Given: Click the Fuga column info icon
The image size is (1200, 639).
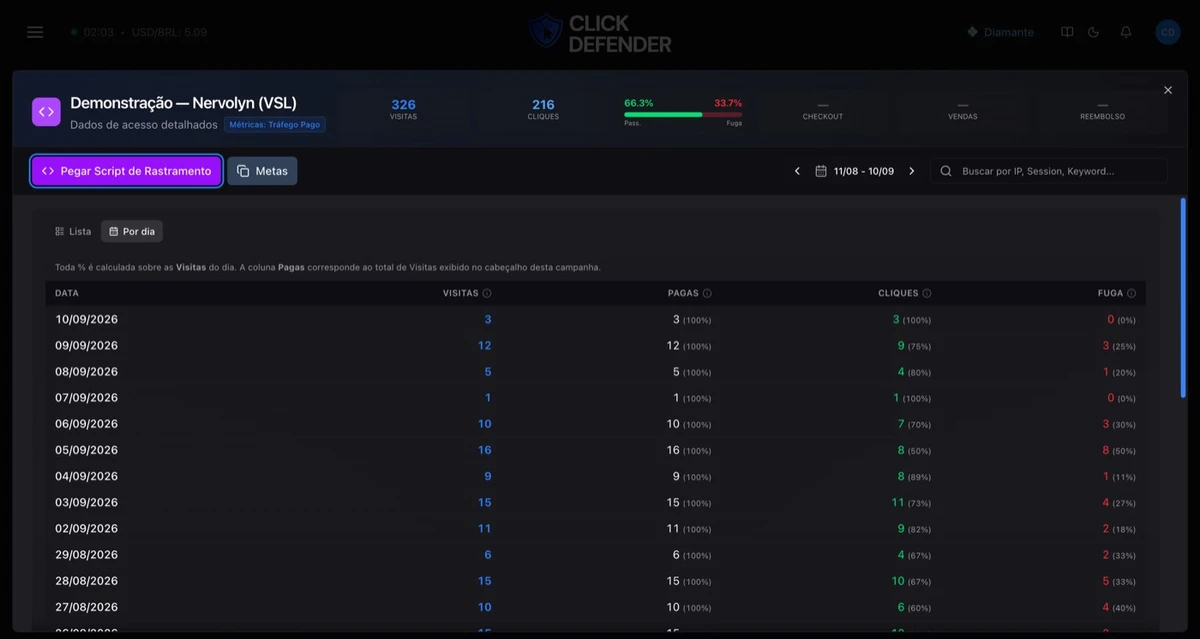Looking at the screenshot, I should click(x=1131, y=293).
